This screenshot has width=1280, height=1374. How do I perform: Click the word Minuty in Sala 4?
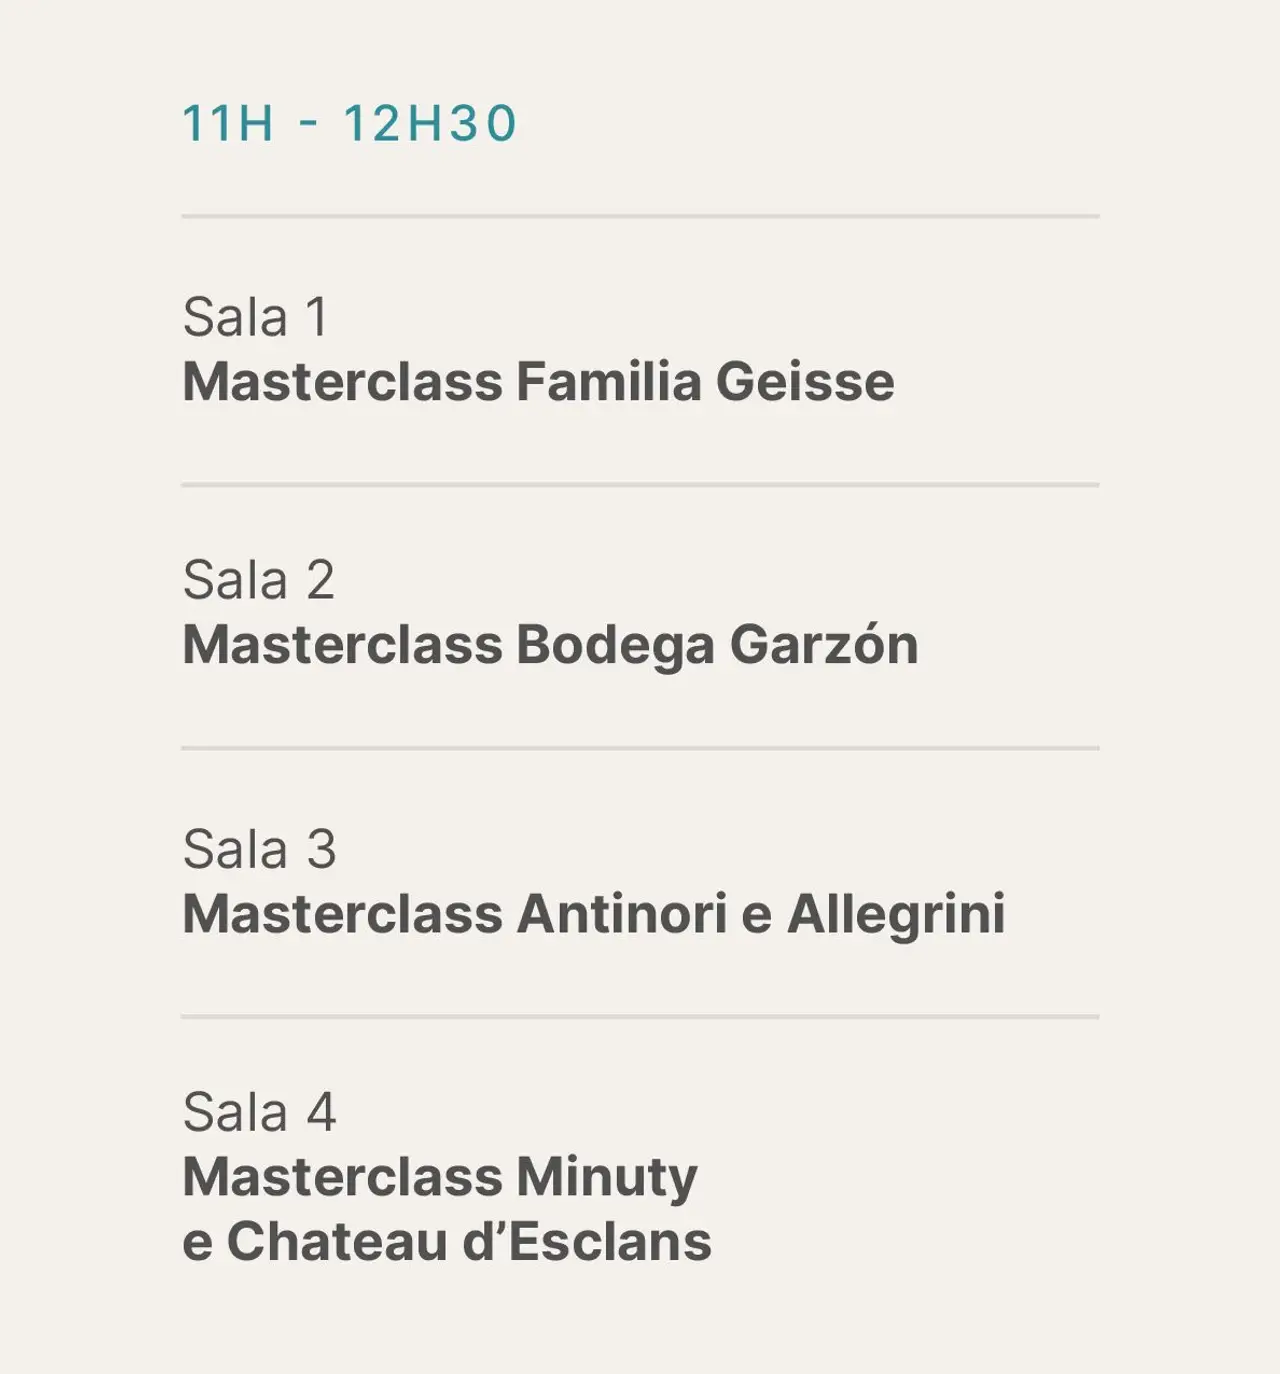click(x=607, y=1178)
